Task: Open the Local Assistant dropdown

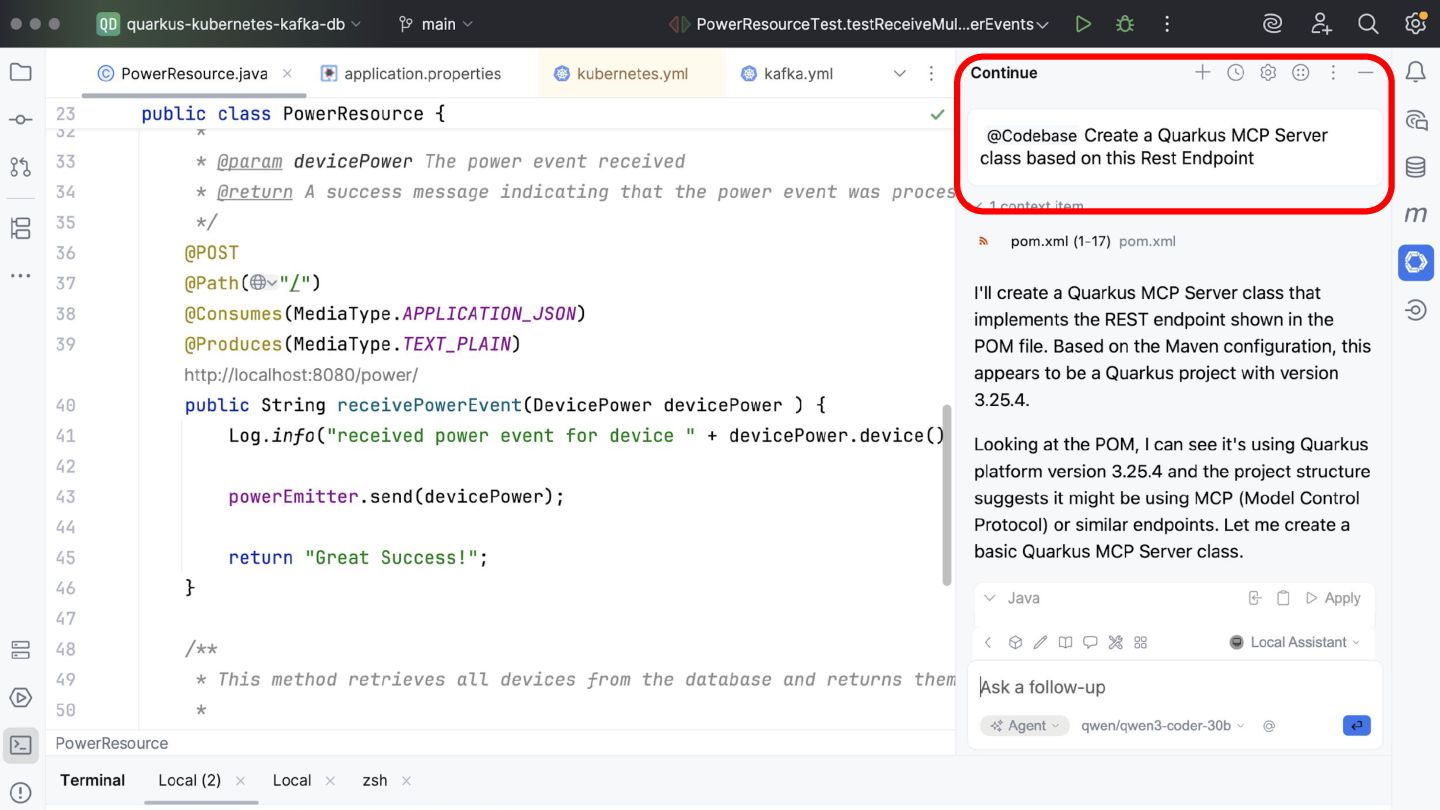Action: [x=1295, y=642]
